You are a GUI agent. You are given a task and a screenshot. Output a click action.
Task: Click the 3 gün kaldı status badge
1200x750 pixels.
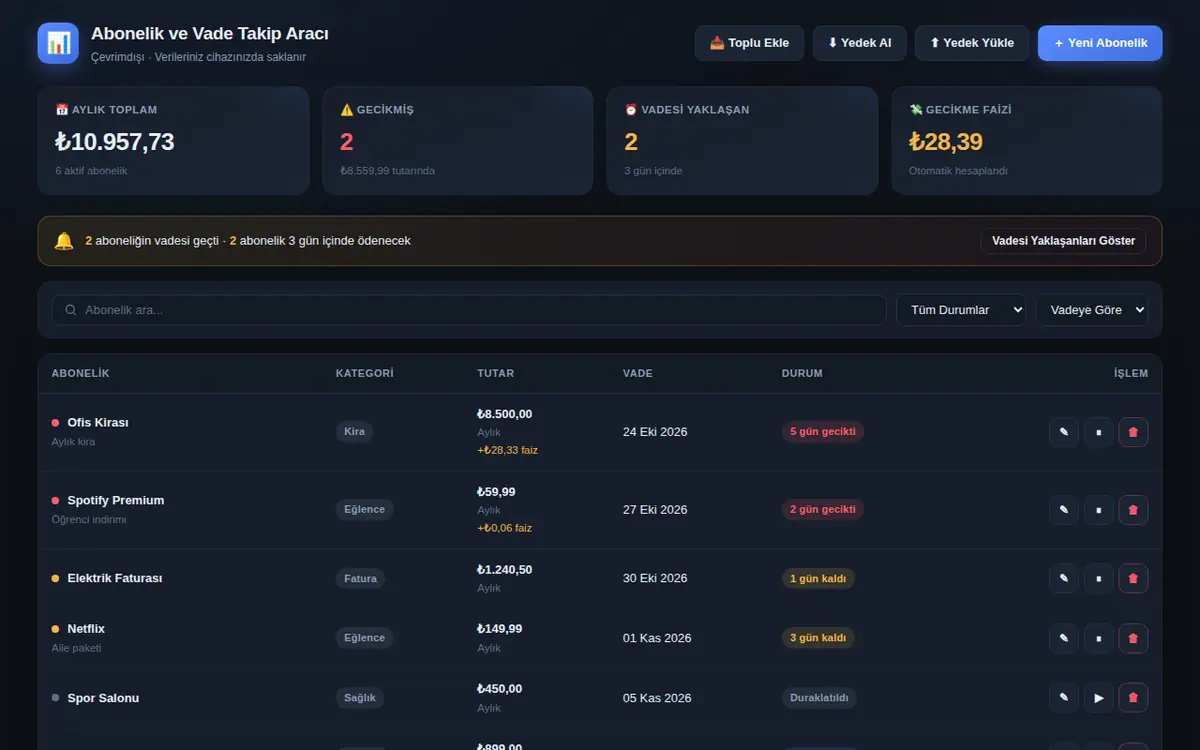[x=818, y=638]
